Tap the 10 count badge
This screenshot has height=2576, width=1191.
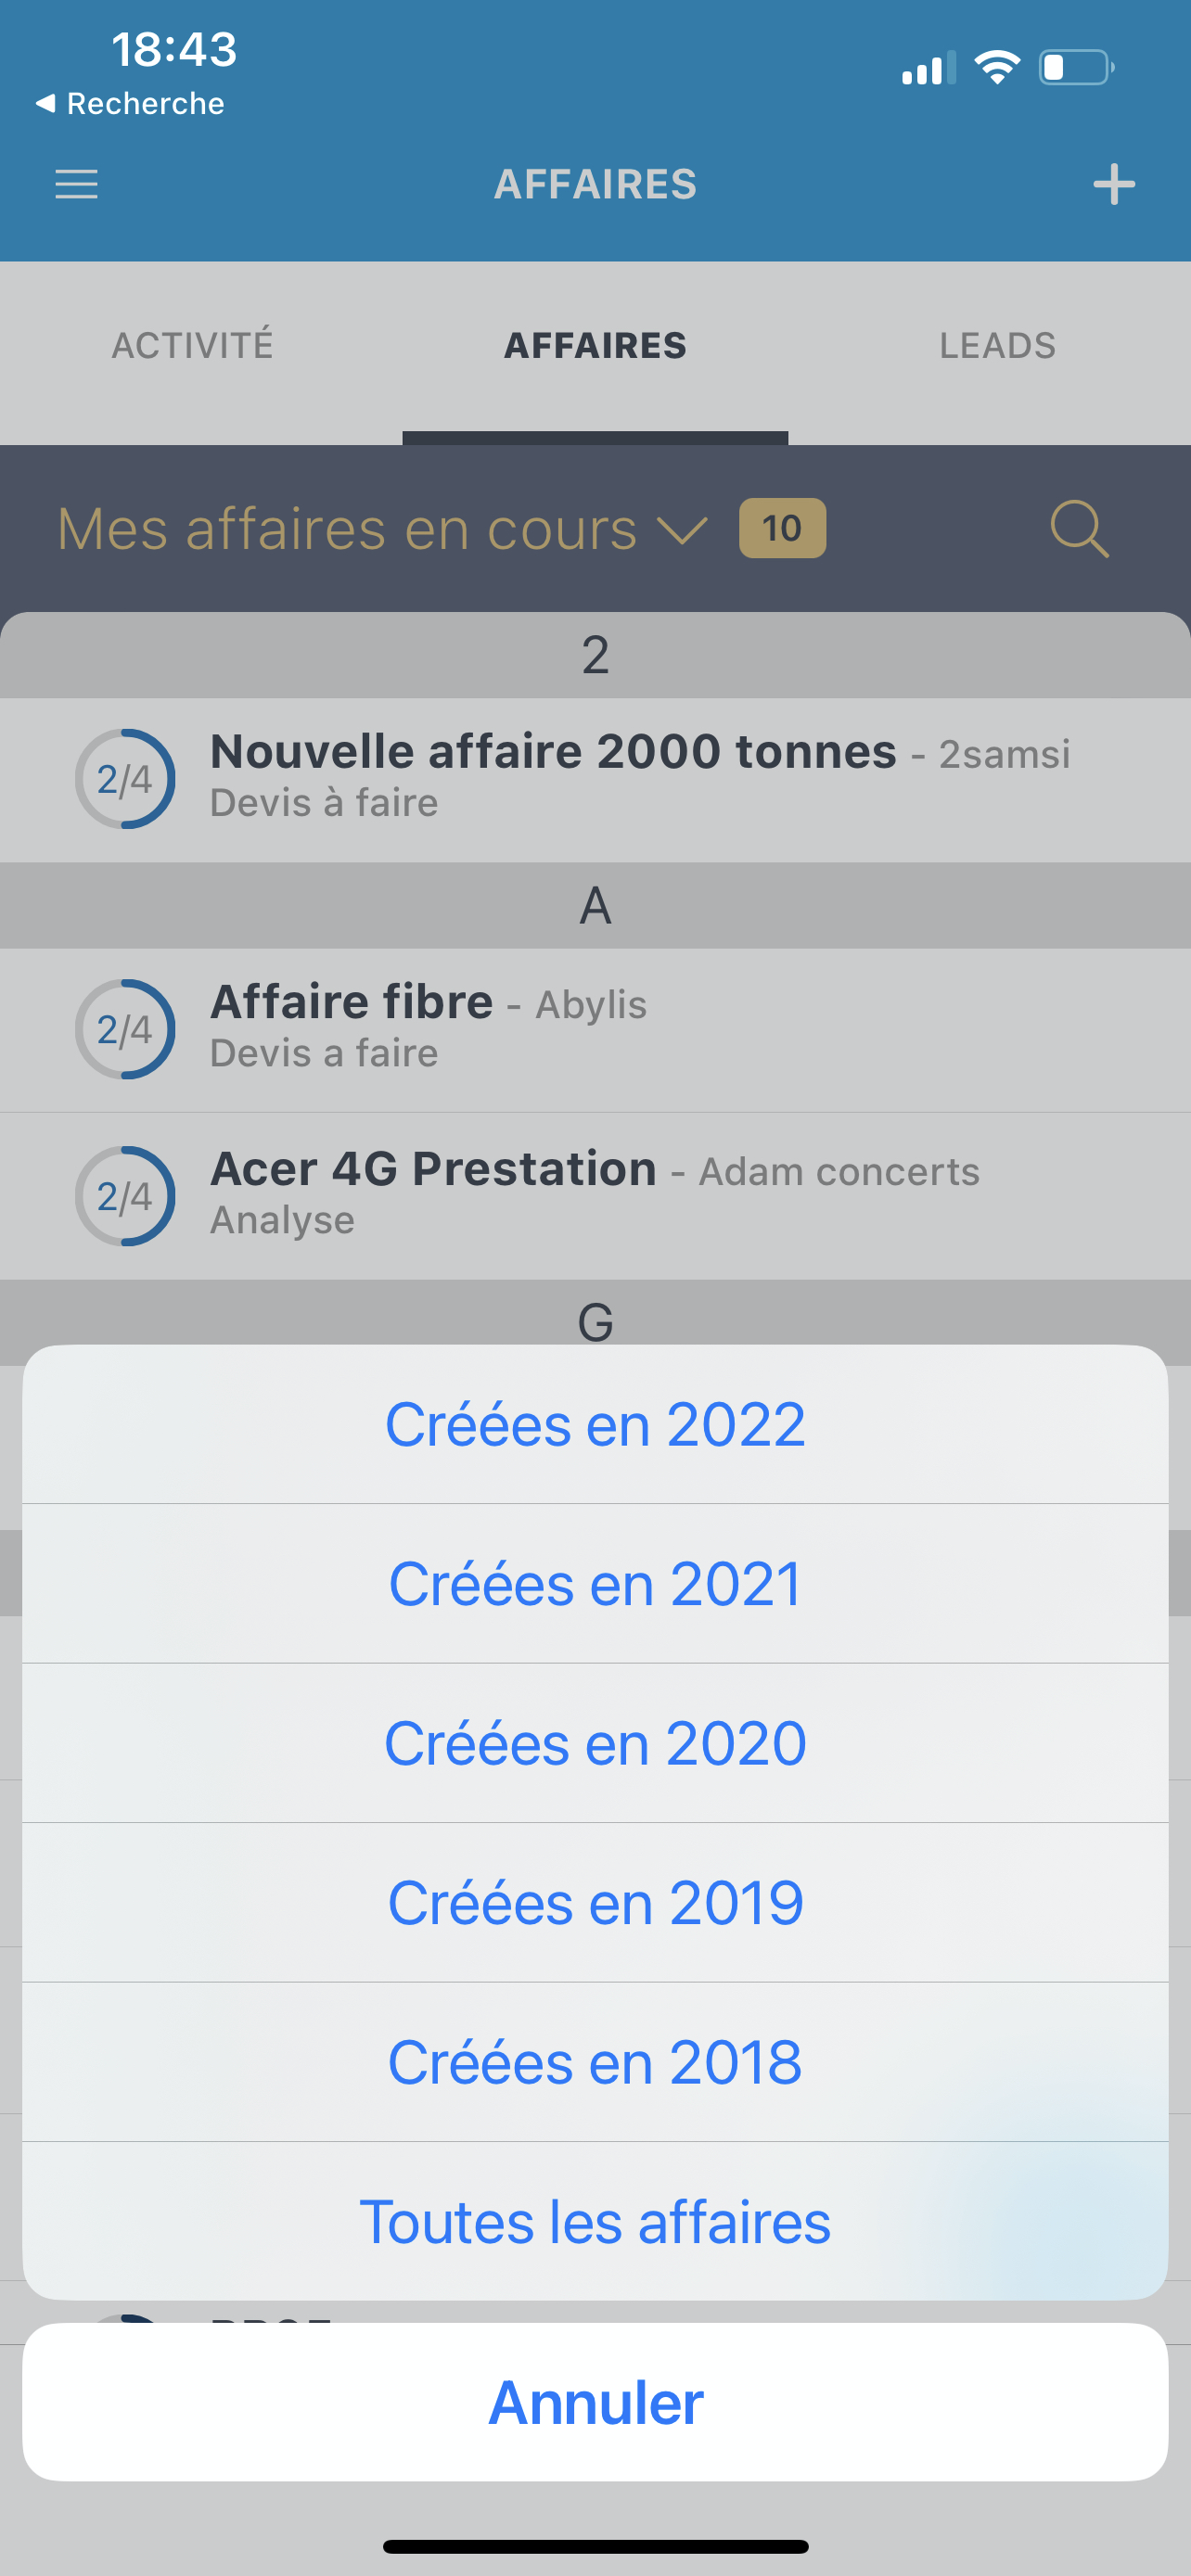781,528
